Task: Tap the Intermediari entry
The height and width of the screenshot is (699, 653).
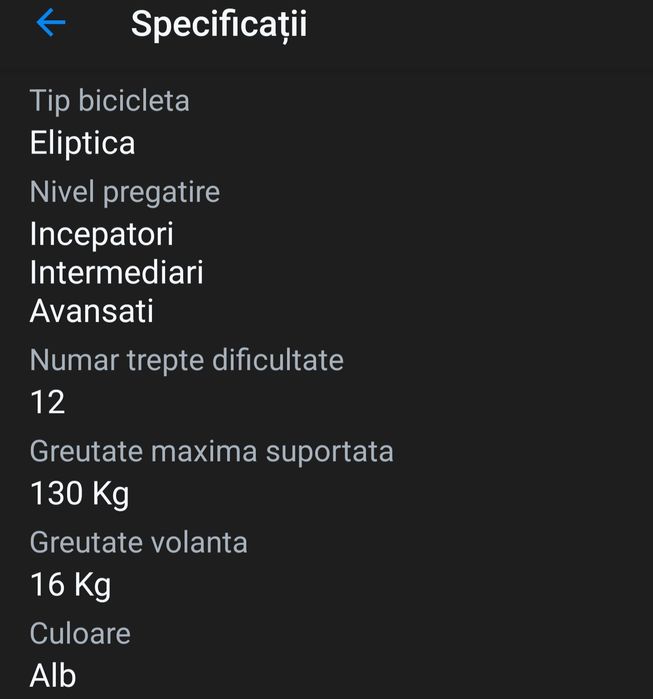Action: click(117, 272)
